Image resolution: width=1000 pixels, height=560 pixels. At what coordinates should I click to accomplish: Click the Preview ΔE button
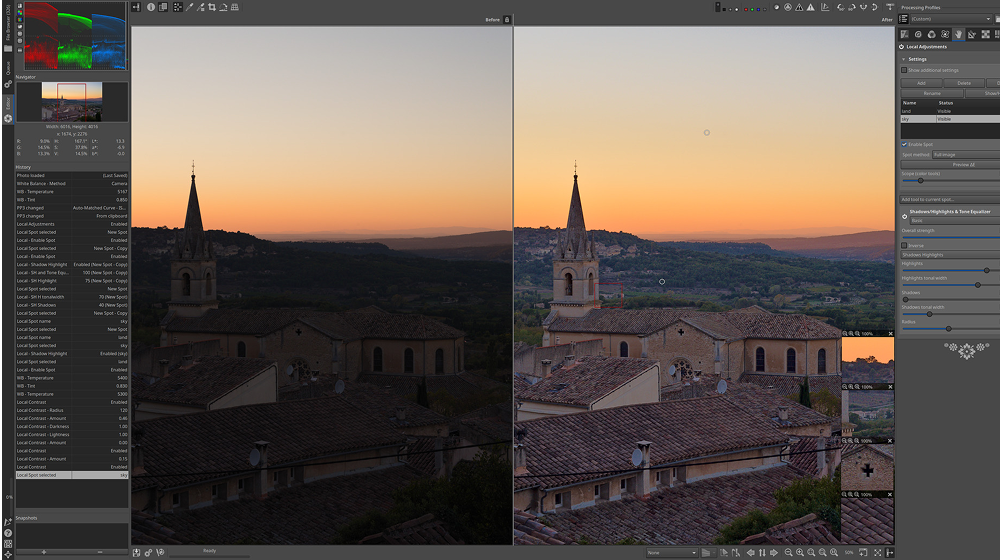click(964, 165)
